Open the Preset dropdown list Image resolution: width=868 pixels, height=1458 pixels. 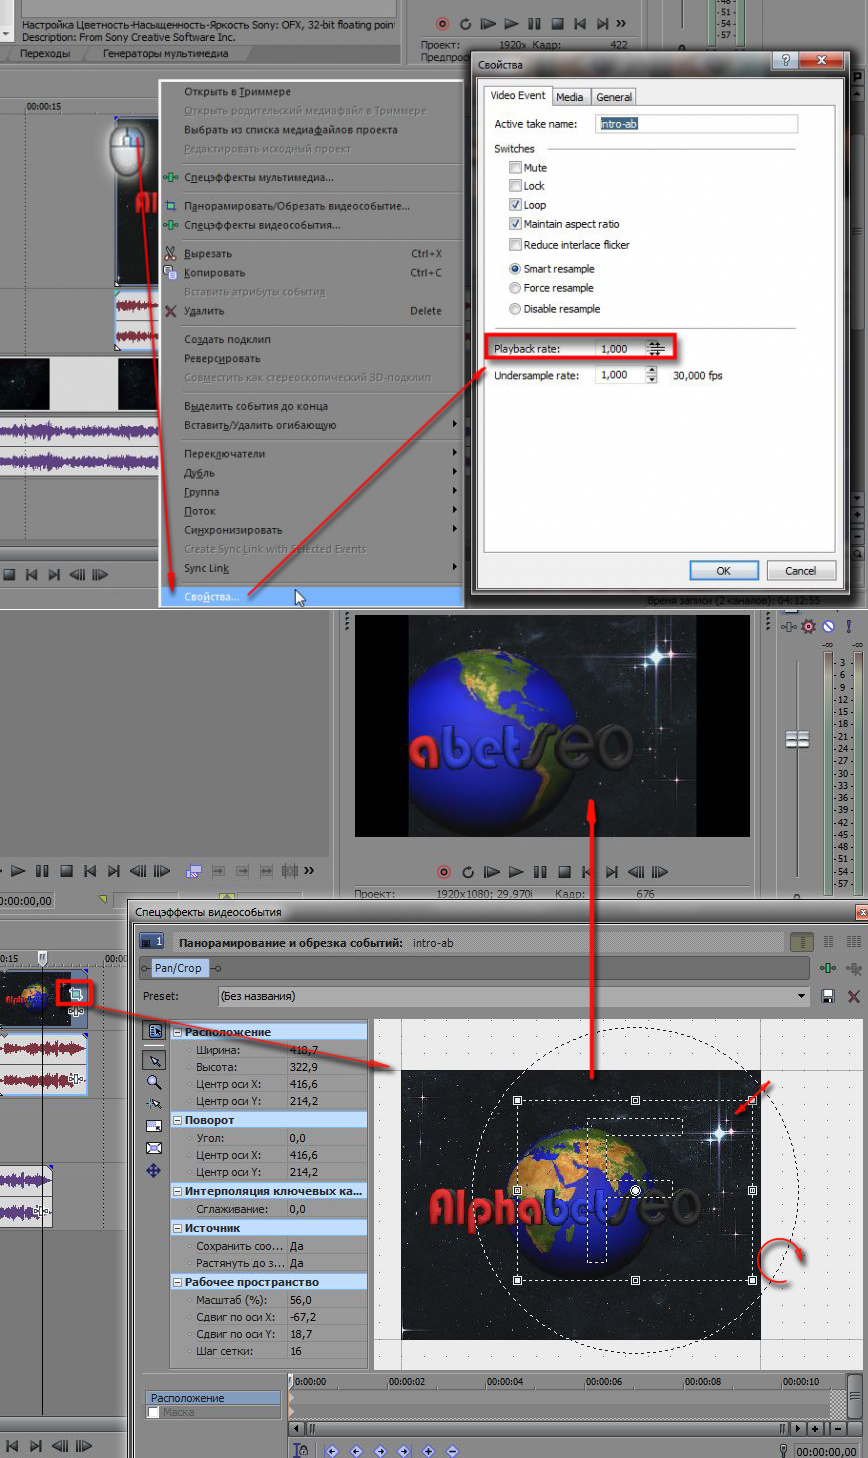801,996
